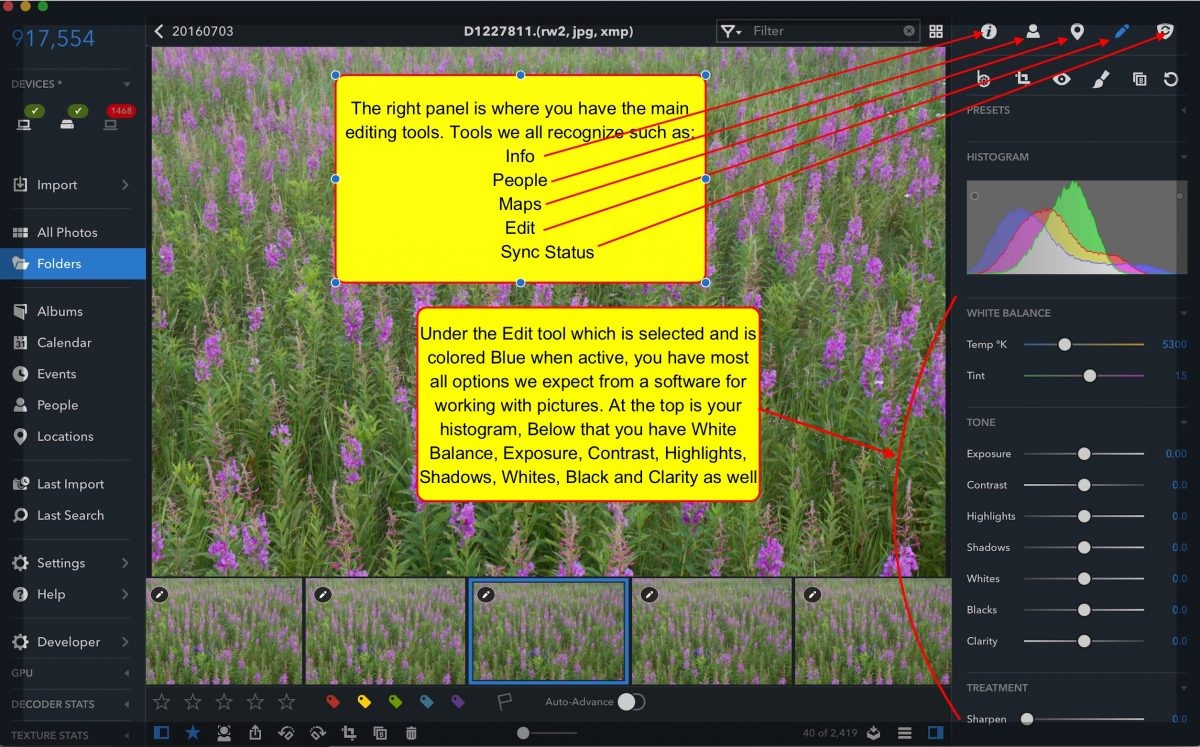
Task: Click the trash icon in the bottom toolbar
Action: pyautogui.click(x=411, y=733)
